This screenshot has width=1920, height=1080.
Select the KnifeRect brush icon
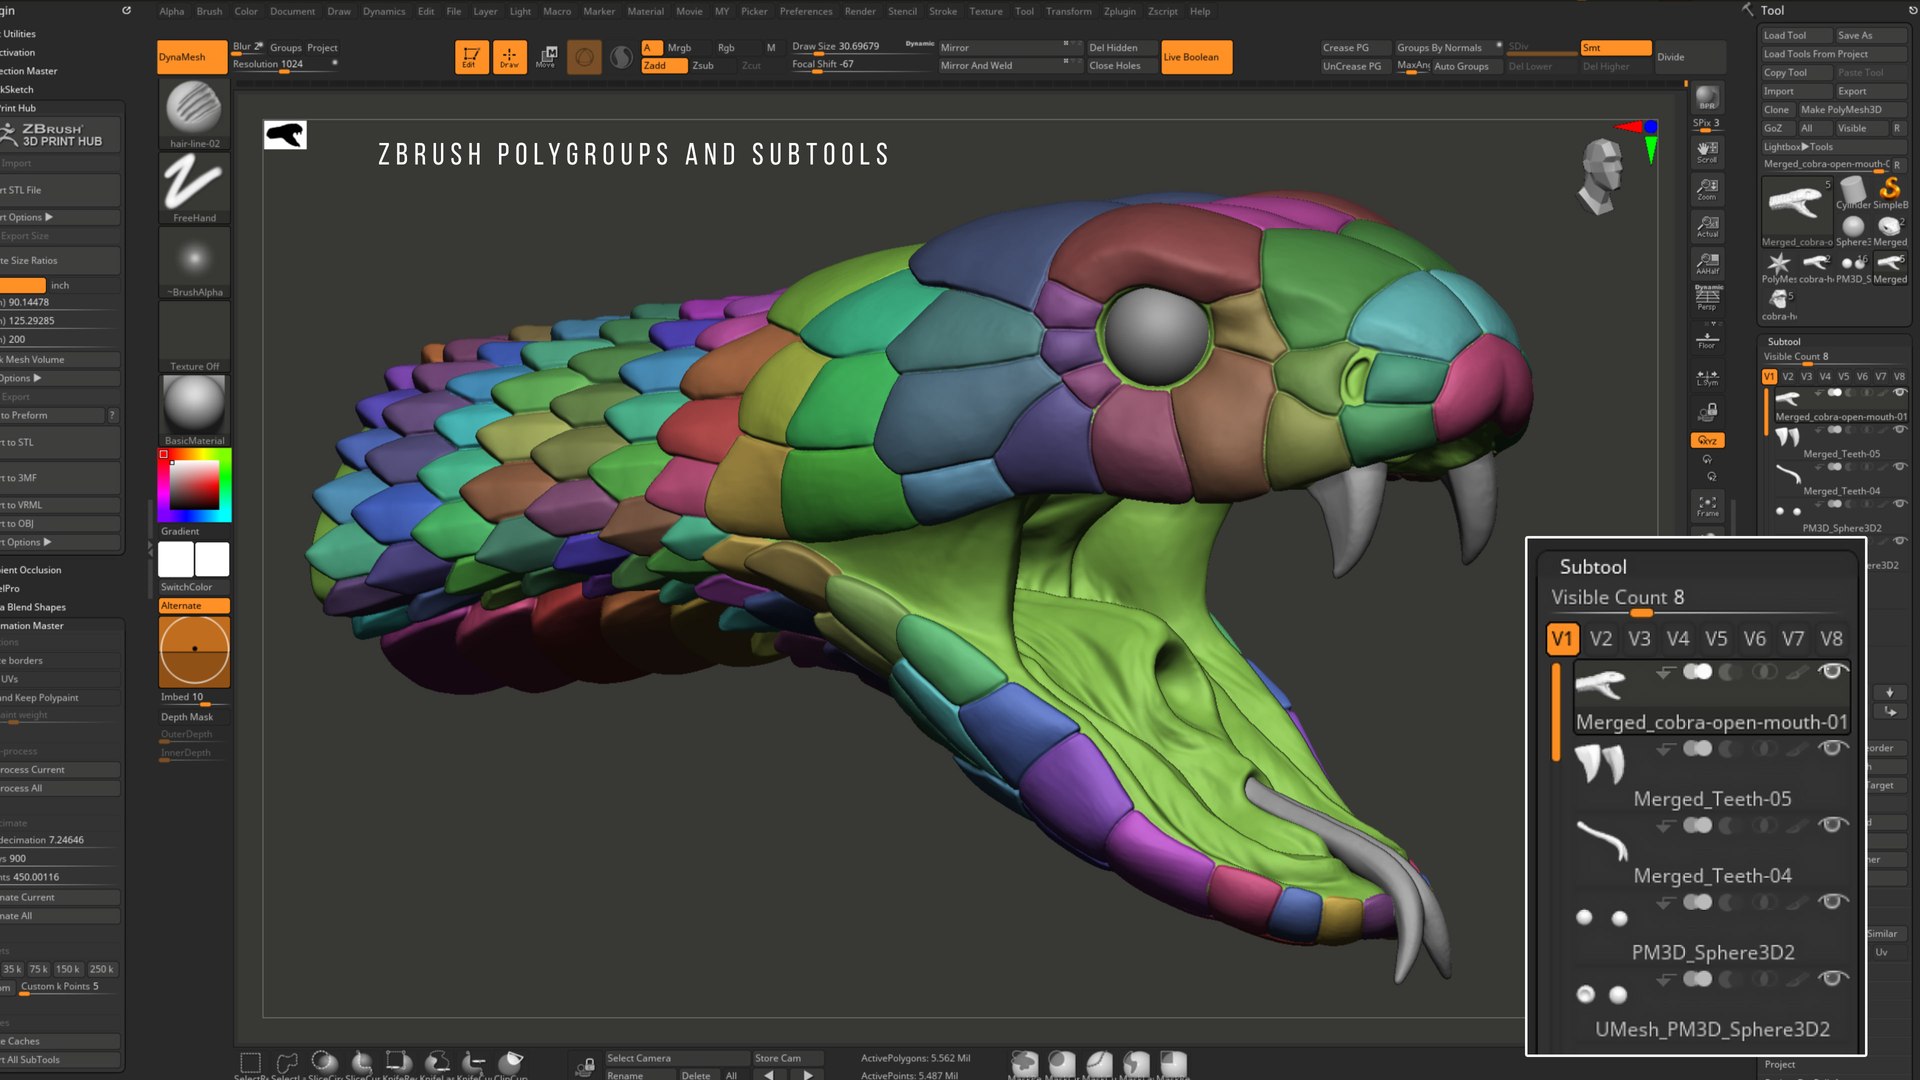click(x=398, y=1063)
